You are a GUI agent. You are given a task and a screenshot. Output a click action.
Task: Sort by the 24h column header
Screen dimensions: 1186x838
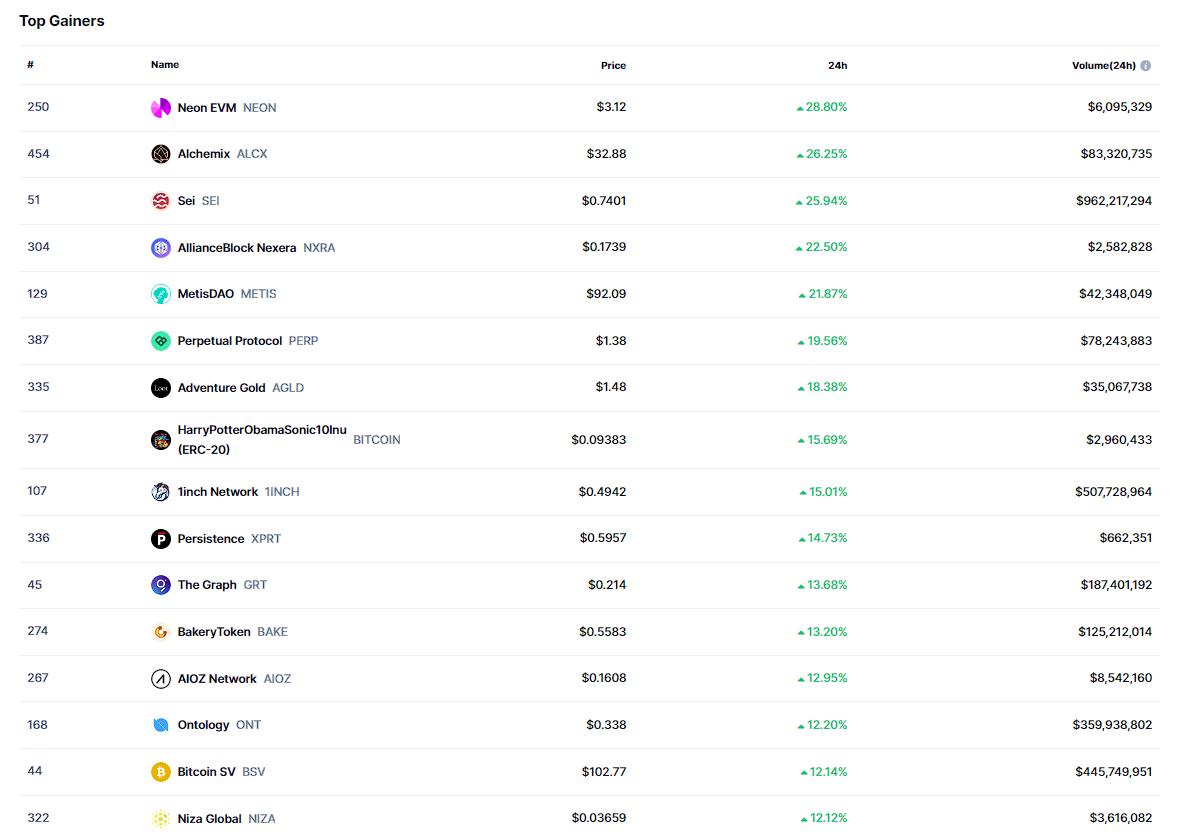point(837,66)
